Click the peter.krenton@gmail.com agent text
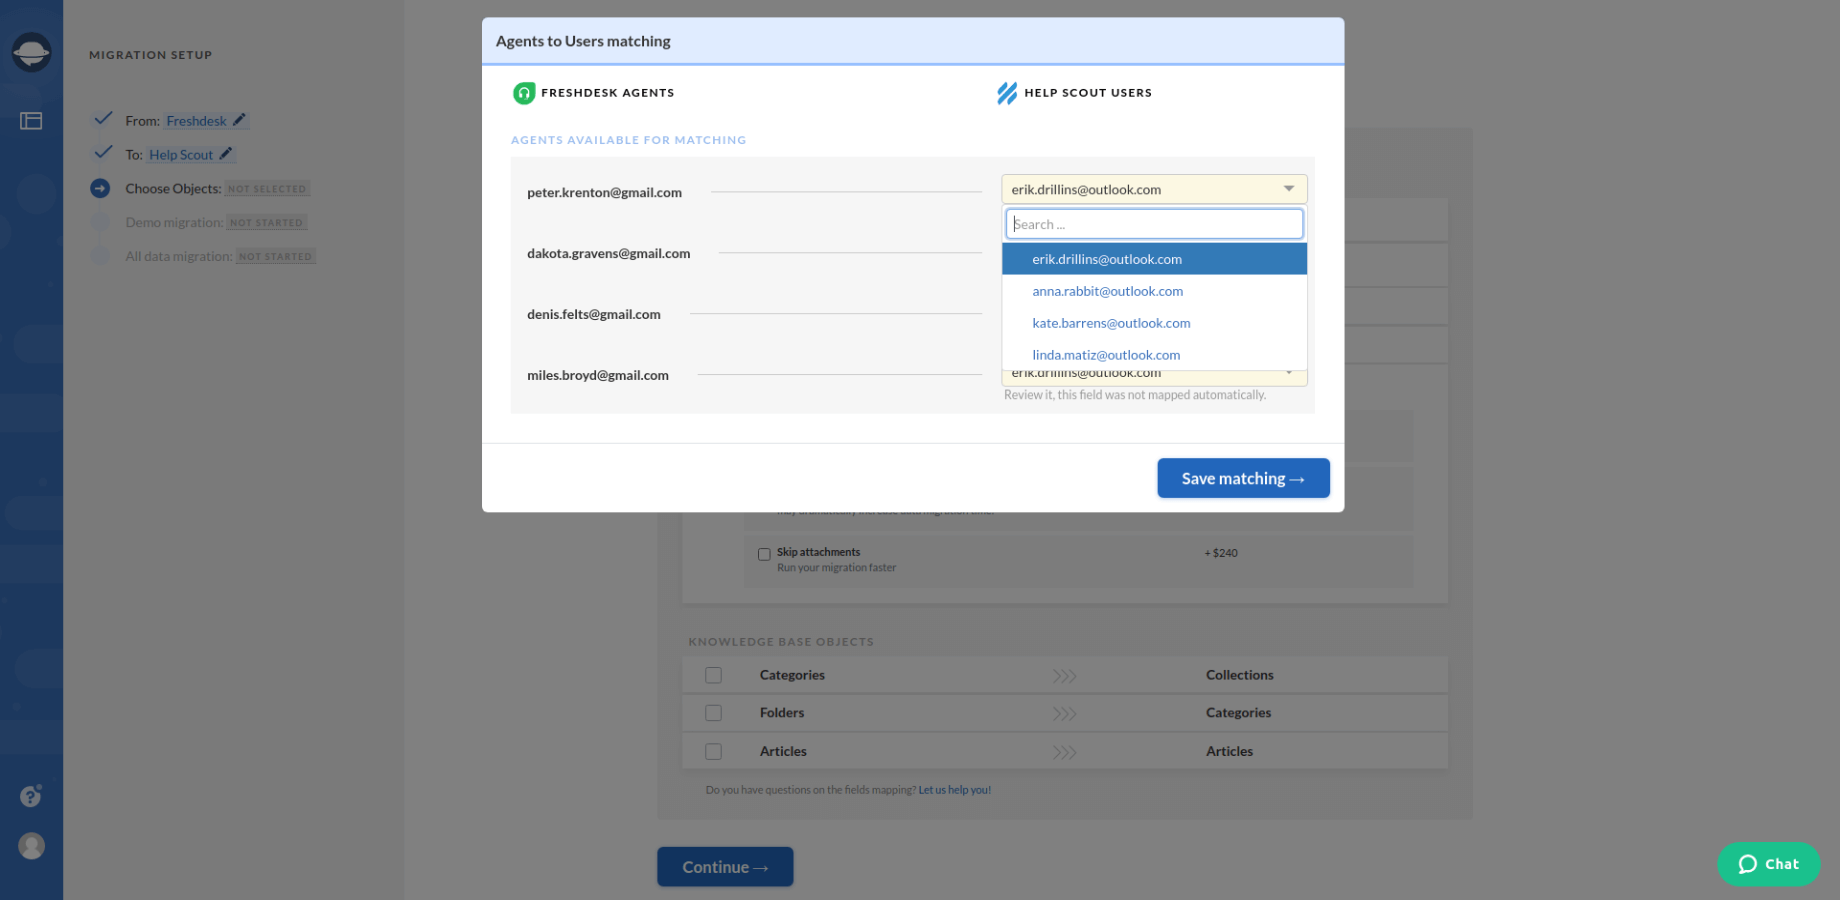Viewport: 1840px width, 900px height. [x=604, y=192]
